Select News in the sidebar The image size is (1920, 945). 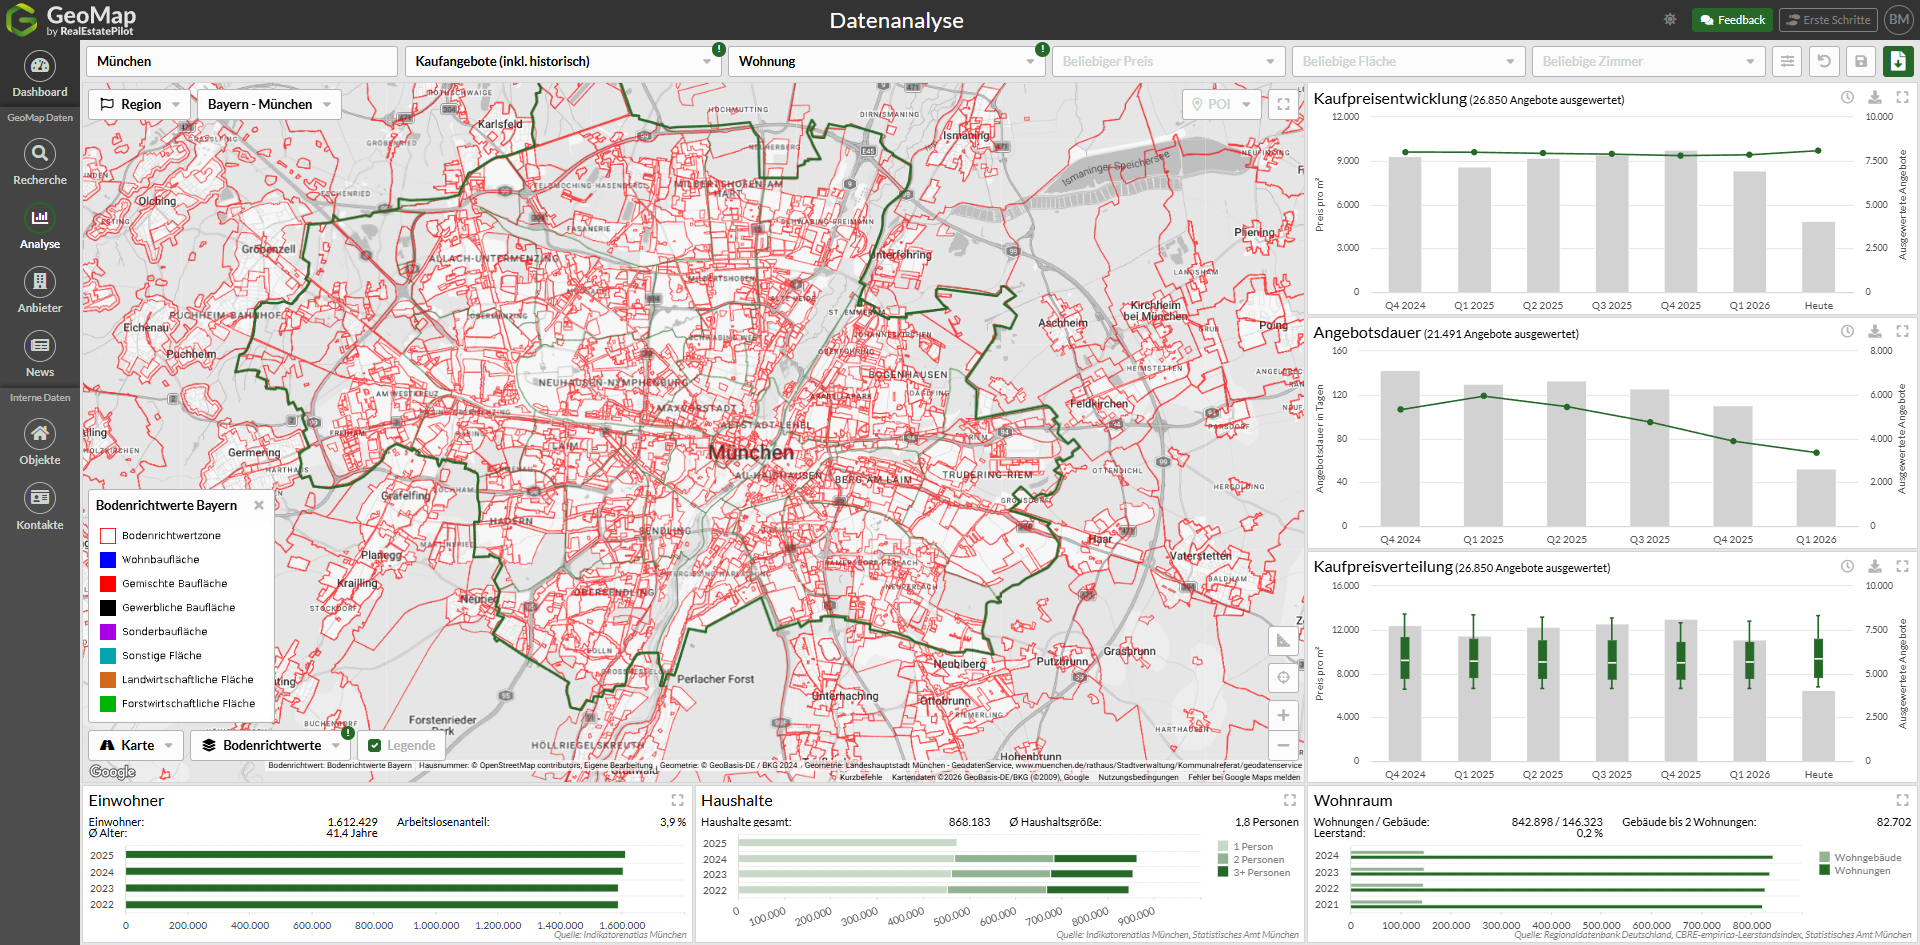coord(40,355)
